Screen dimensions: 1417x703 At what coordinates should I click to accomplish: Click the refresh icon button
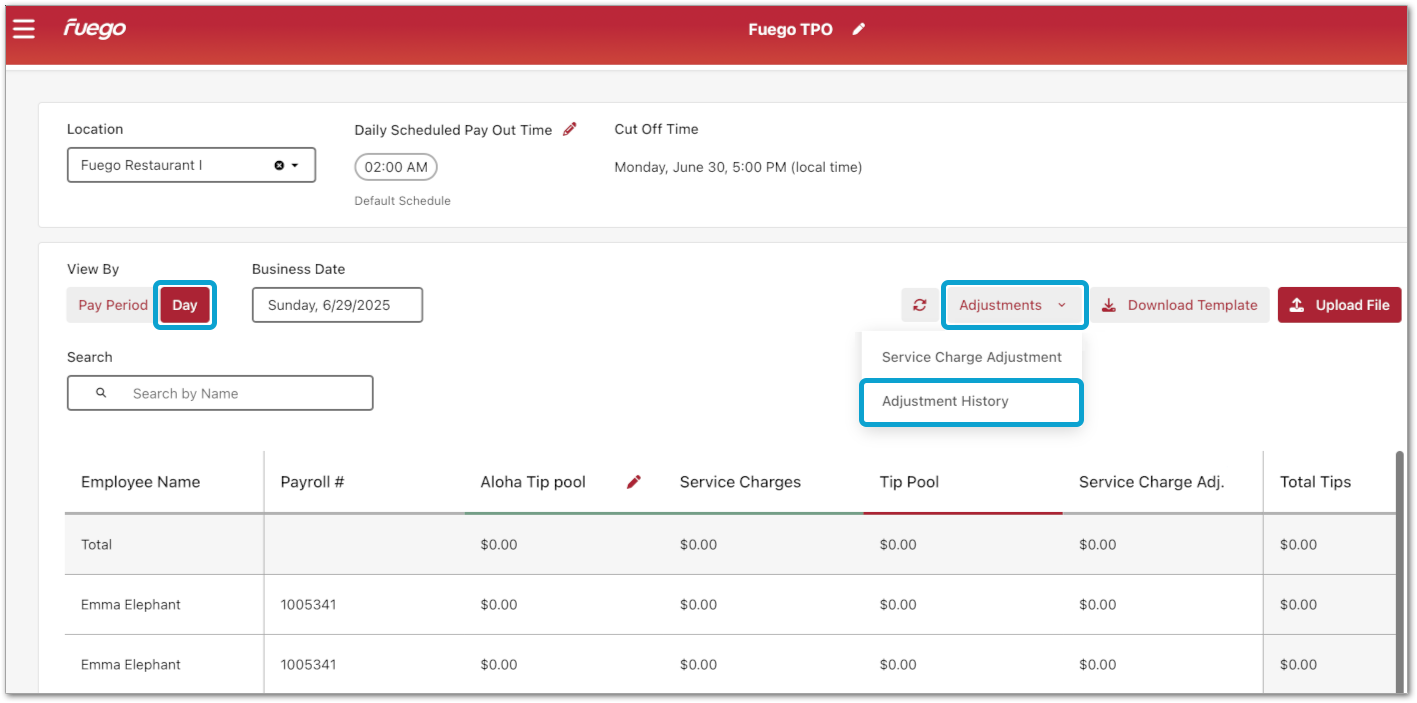coord(920,305)
